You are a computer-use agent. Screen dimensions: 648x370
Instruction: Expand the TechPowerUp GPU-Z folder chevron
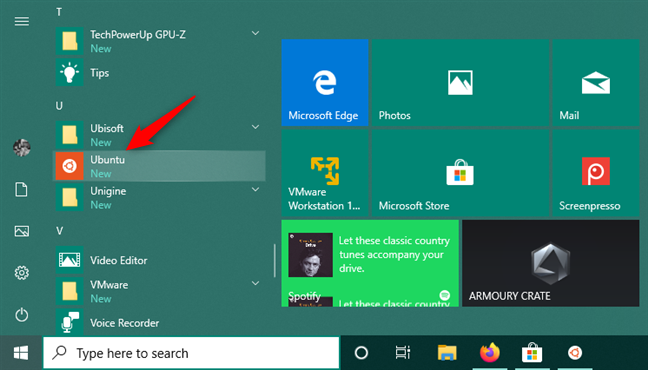coord(255,33)
